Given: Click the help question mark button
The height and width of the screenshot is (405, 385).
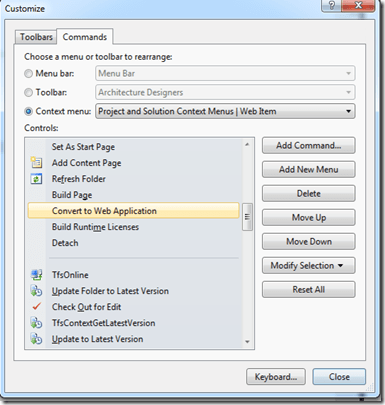Looking at the screenshot, I should tap(332, 6).
